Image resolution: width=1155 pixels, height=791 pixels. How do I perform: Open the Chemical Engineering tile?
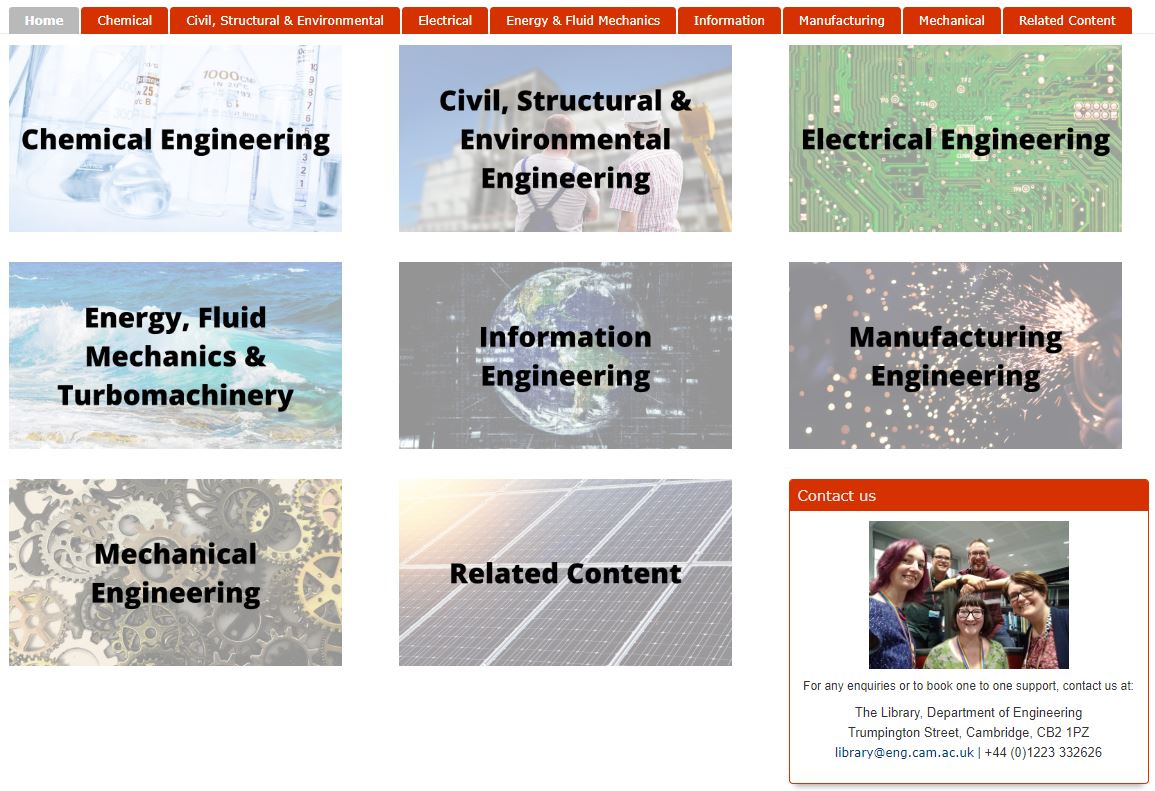pyautogui.click(x=175, y=138)
